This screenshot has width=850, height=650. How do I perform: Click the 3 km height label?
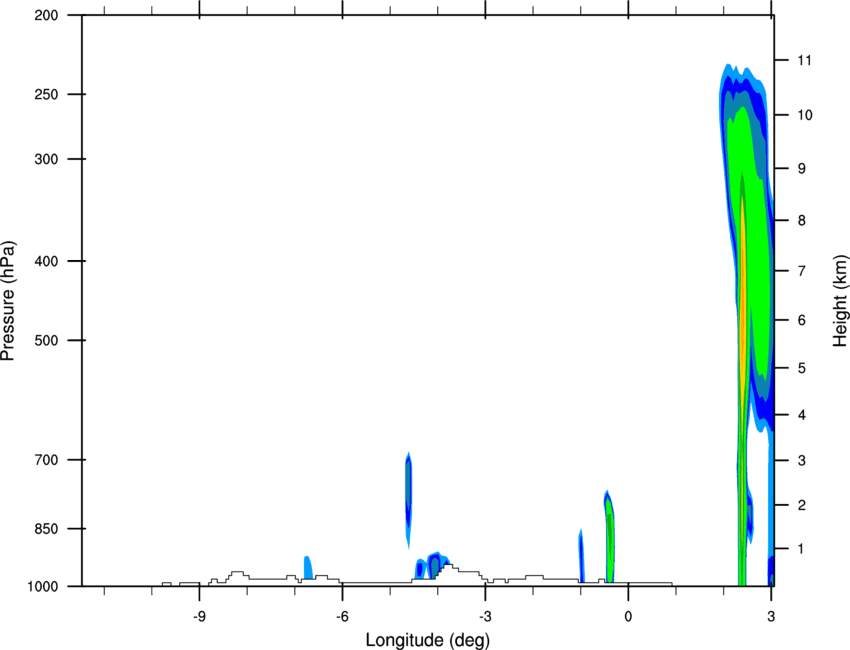[x=801, y=461]
